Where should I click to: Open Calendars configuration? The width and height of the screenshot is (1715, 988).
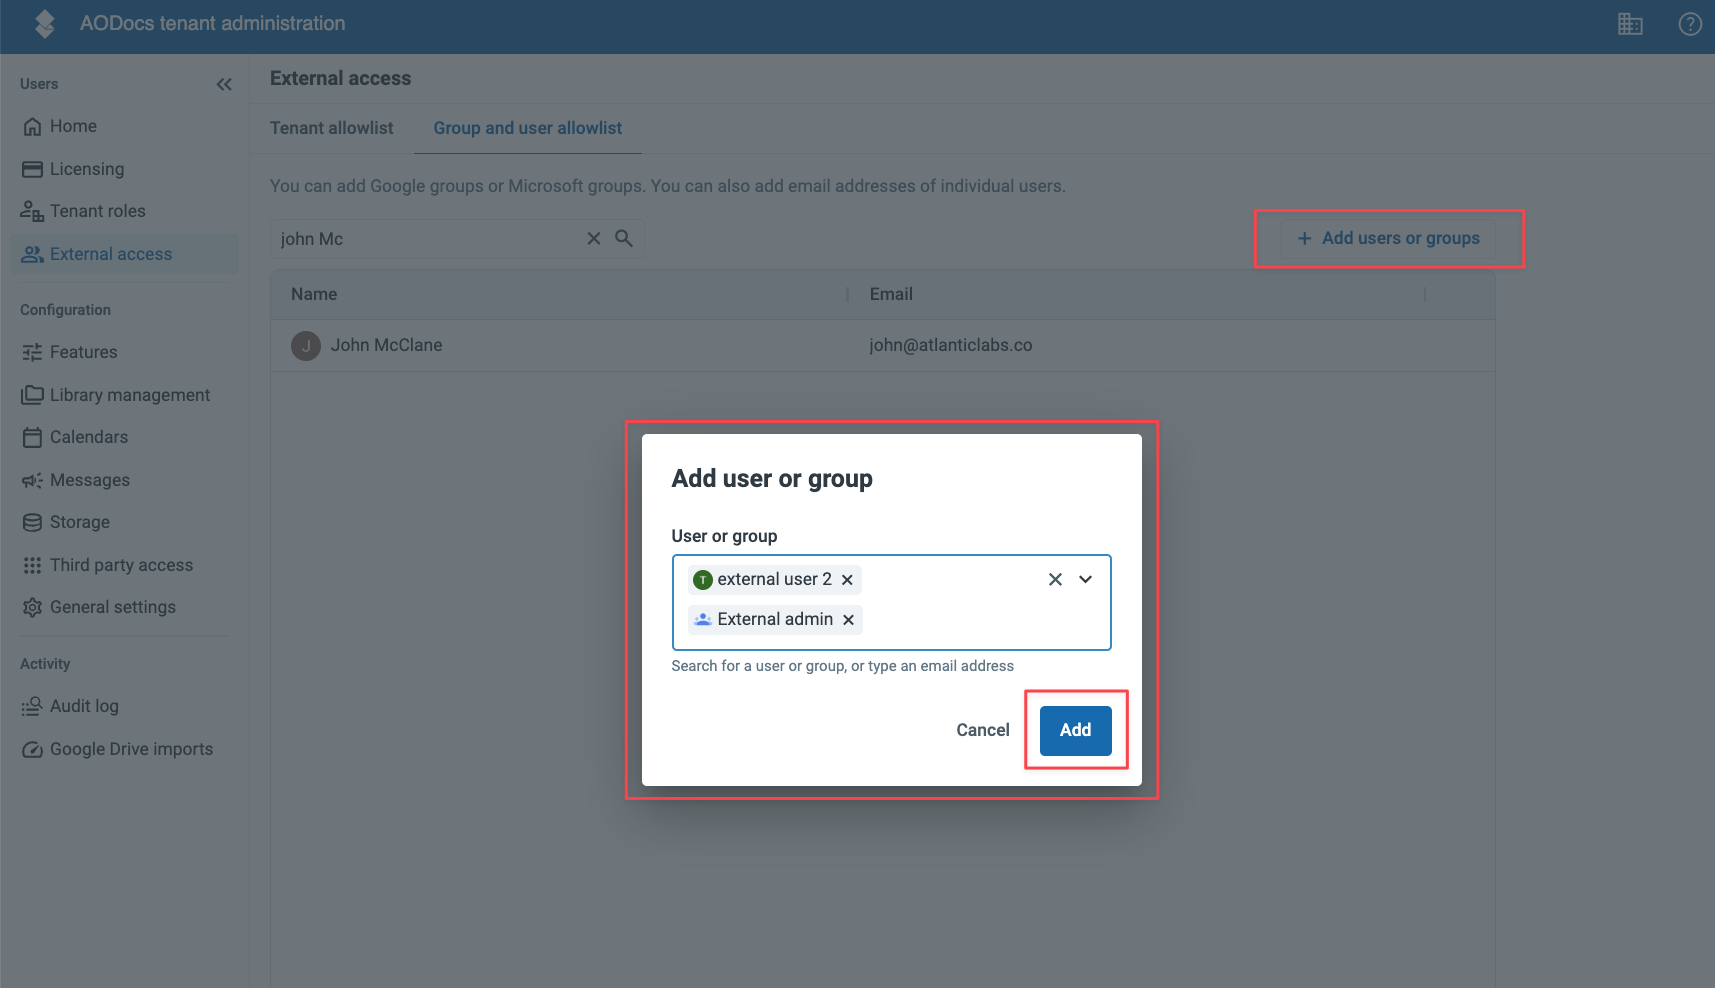click(x=124, y=437)
